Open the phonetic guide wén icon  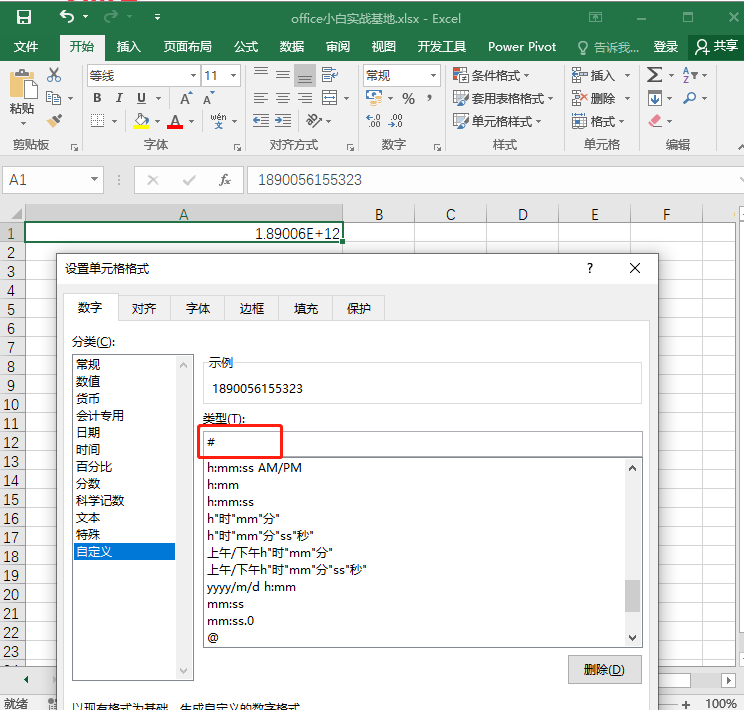point(218,121)
